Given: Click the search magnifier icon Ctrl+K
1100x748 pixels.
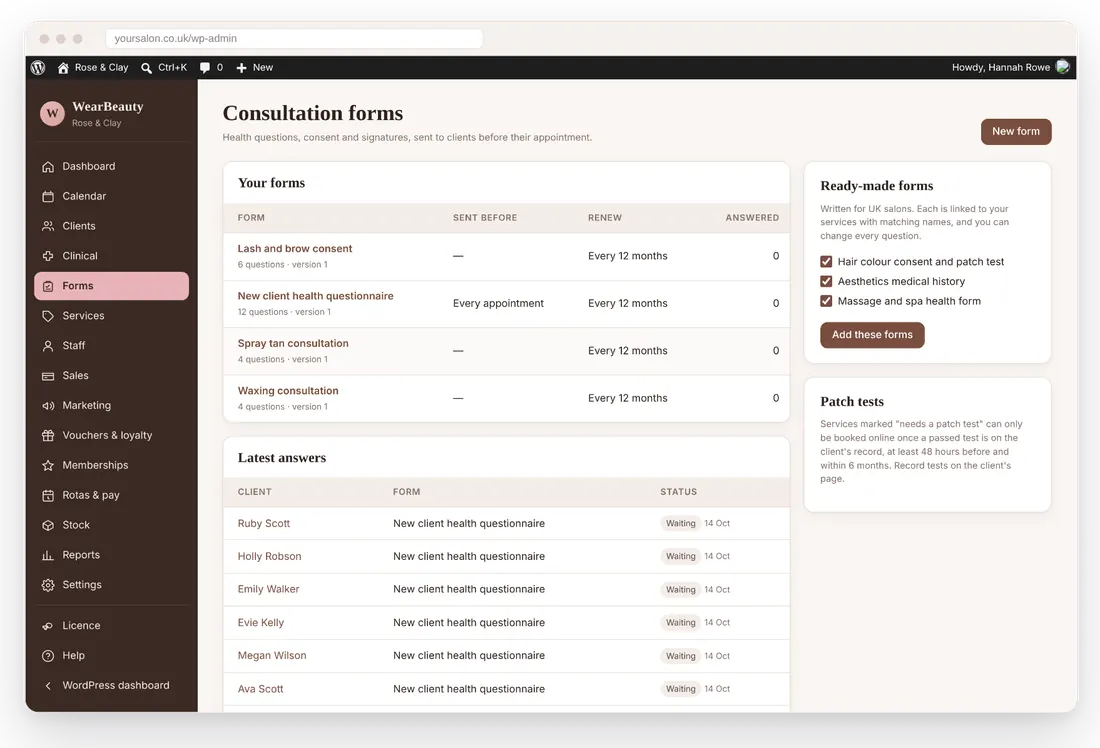Looking at the screenshot, I should [x=146, y=67].
